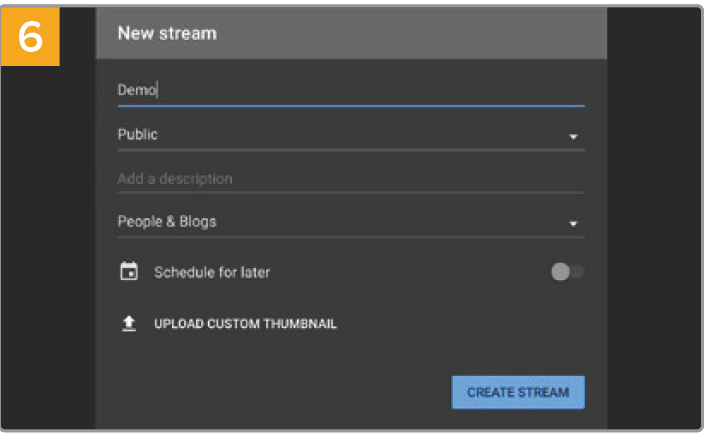This screenshot has width=705, height=437.
Task: Focus the stream title field containing Demo
Action: pos(351,90)
